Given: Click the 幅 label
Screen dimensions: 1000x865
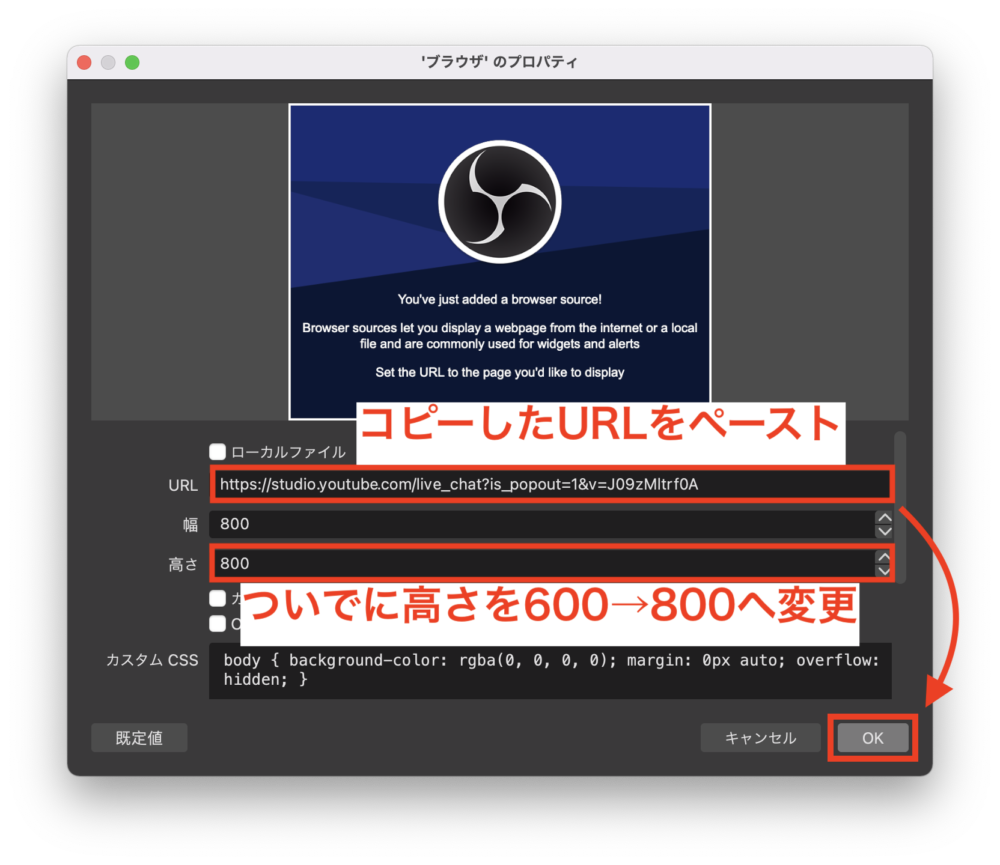Looking at the screenshot, I should 191,524.
